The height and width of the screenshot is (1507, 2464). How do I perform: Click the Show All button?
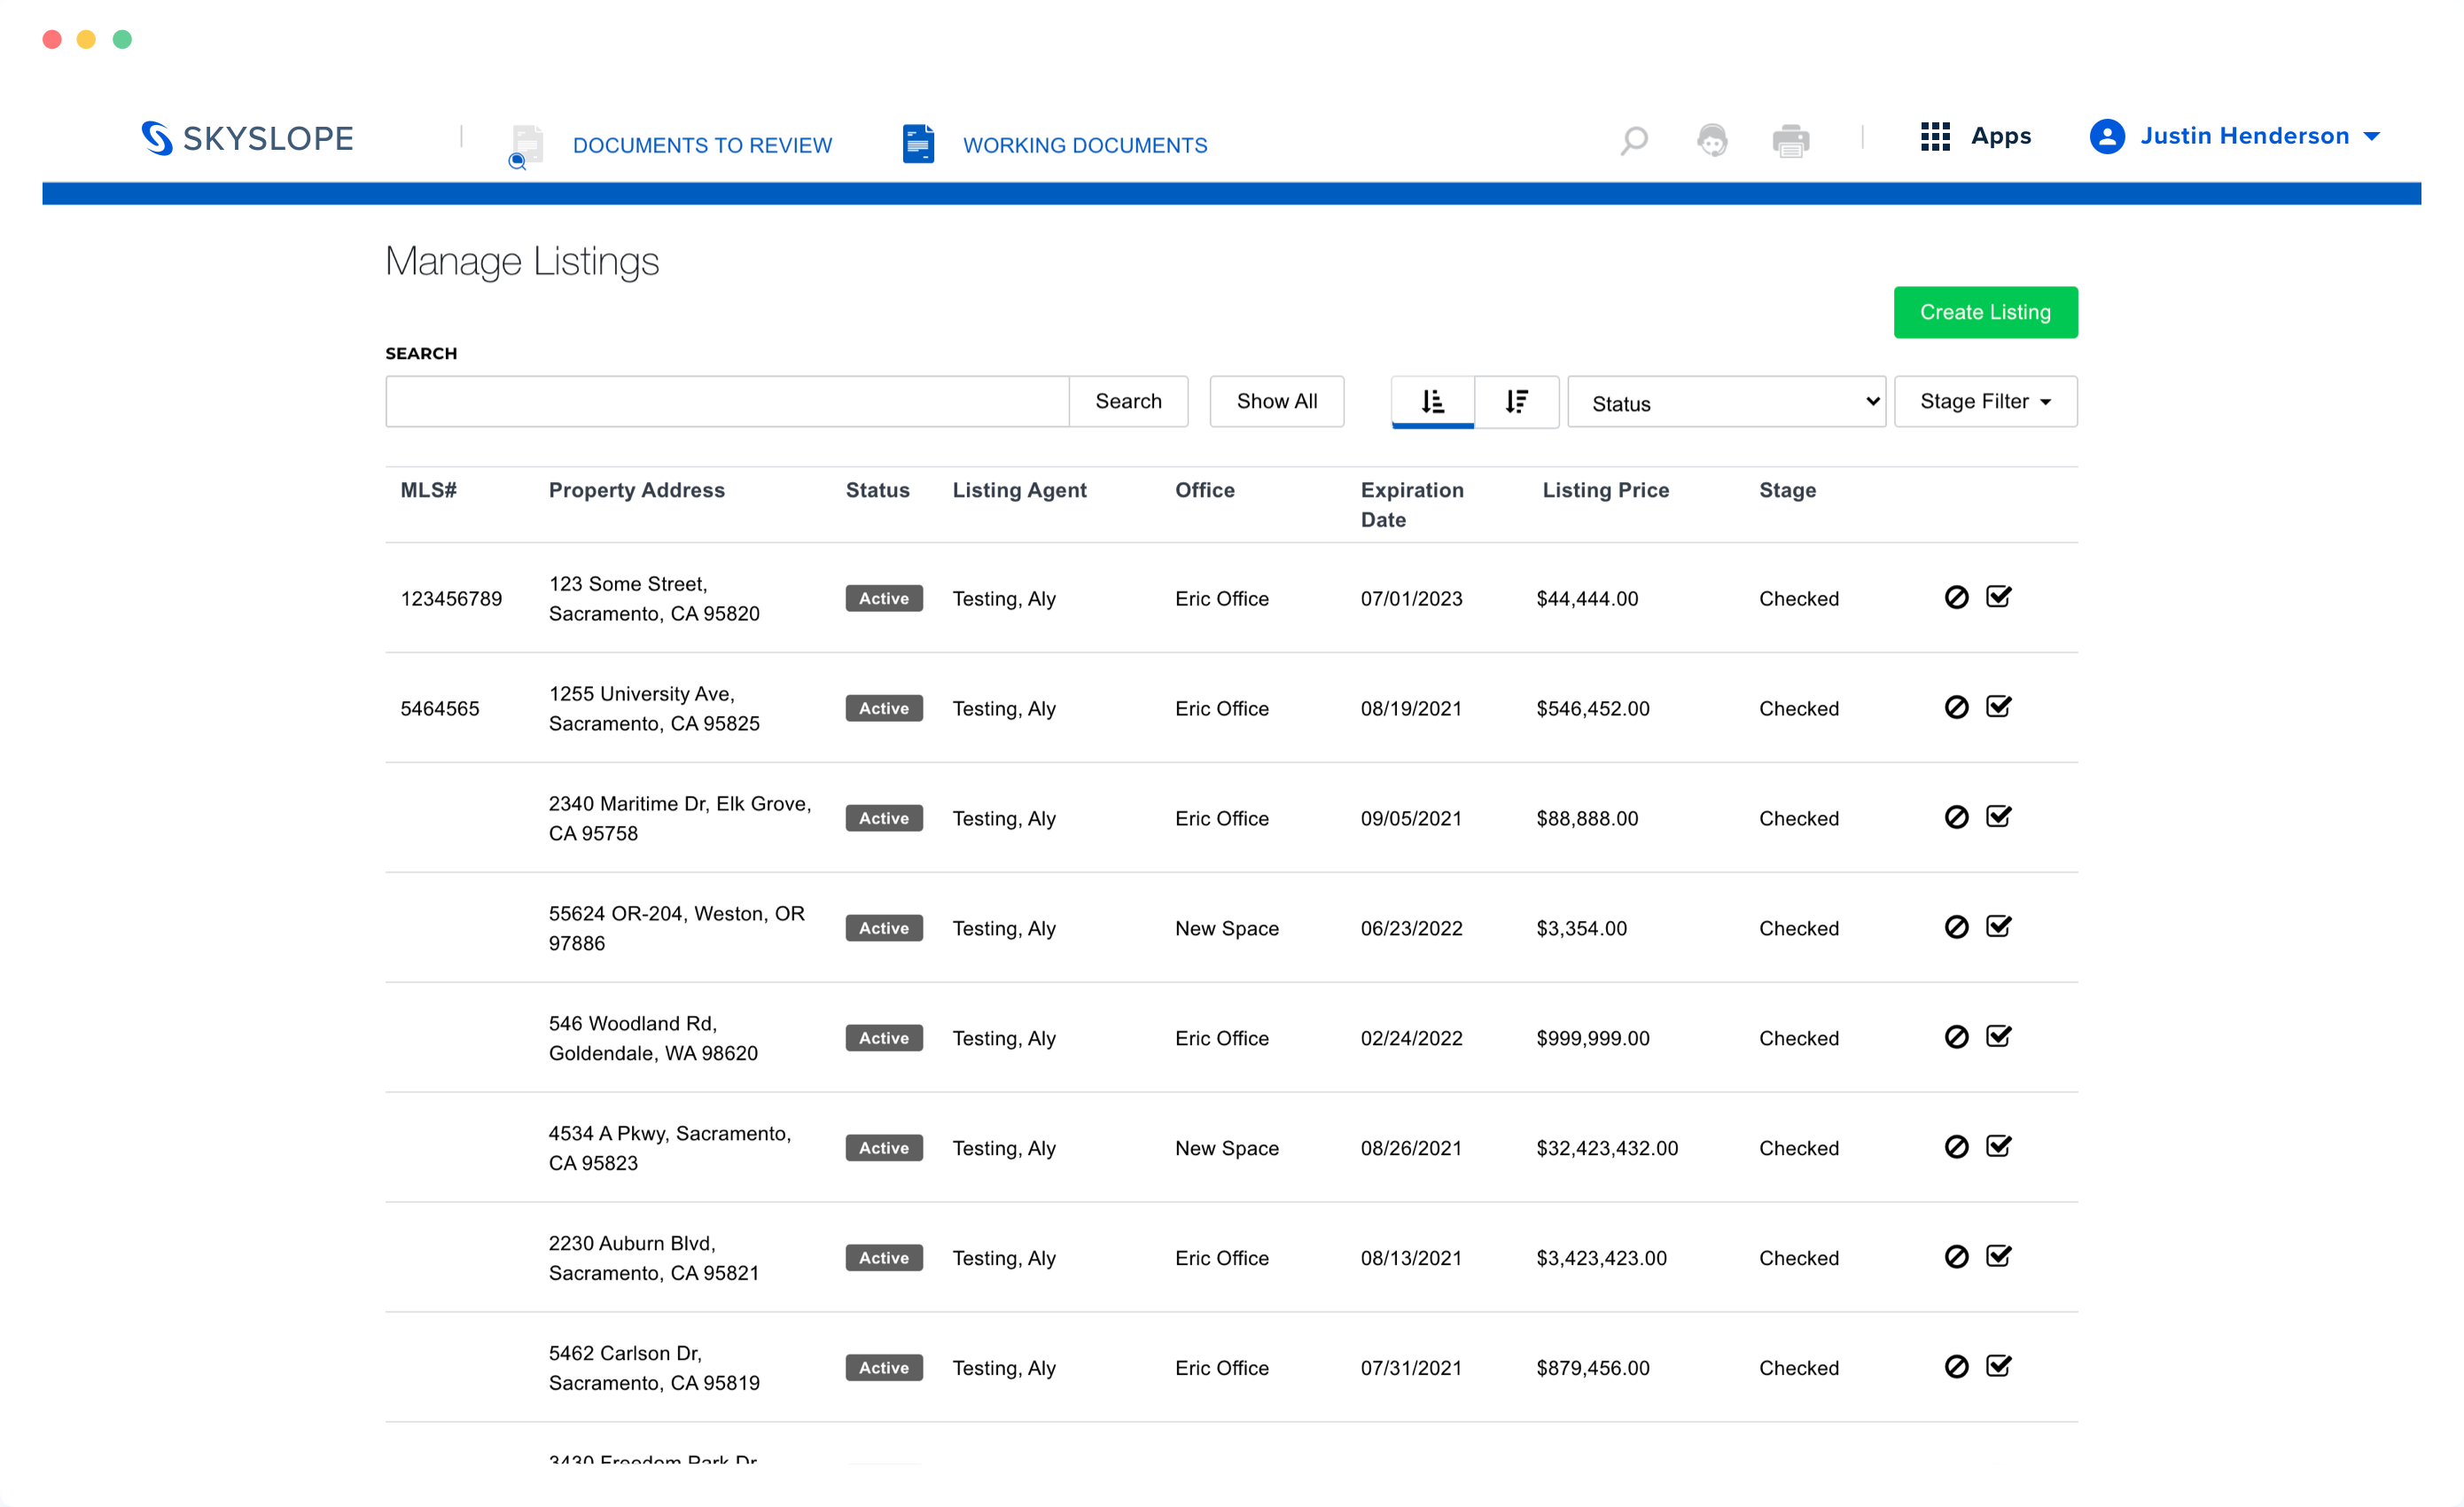point(1276,401)
